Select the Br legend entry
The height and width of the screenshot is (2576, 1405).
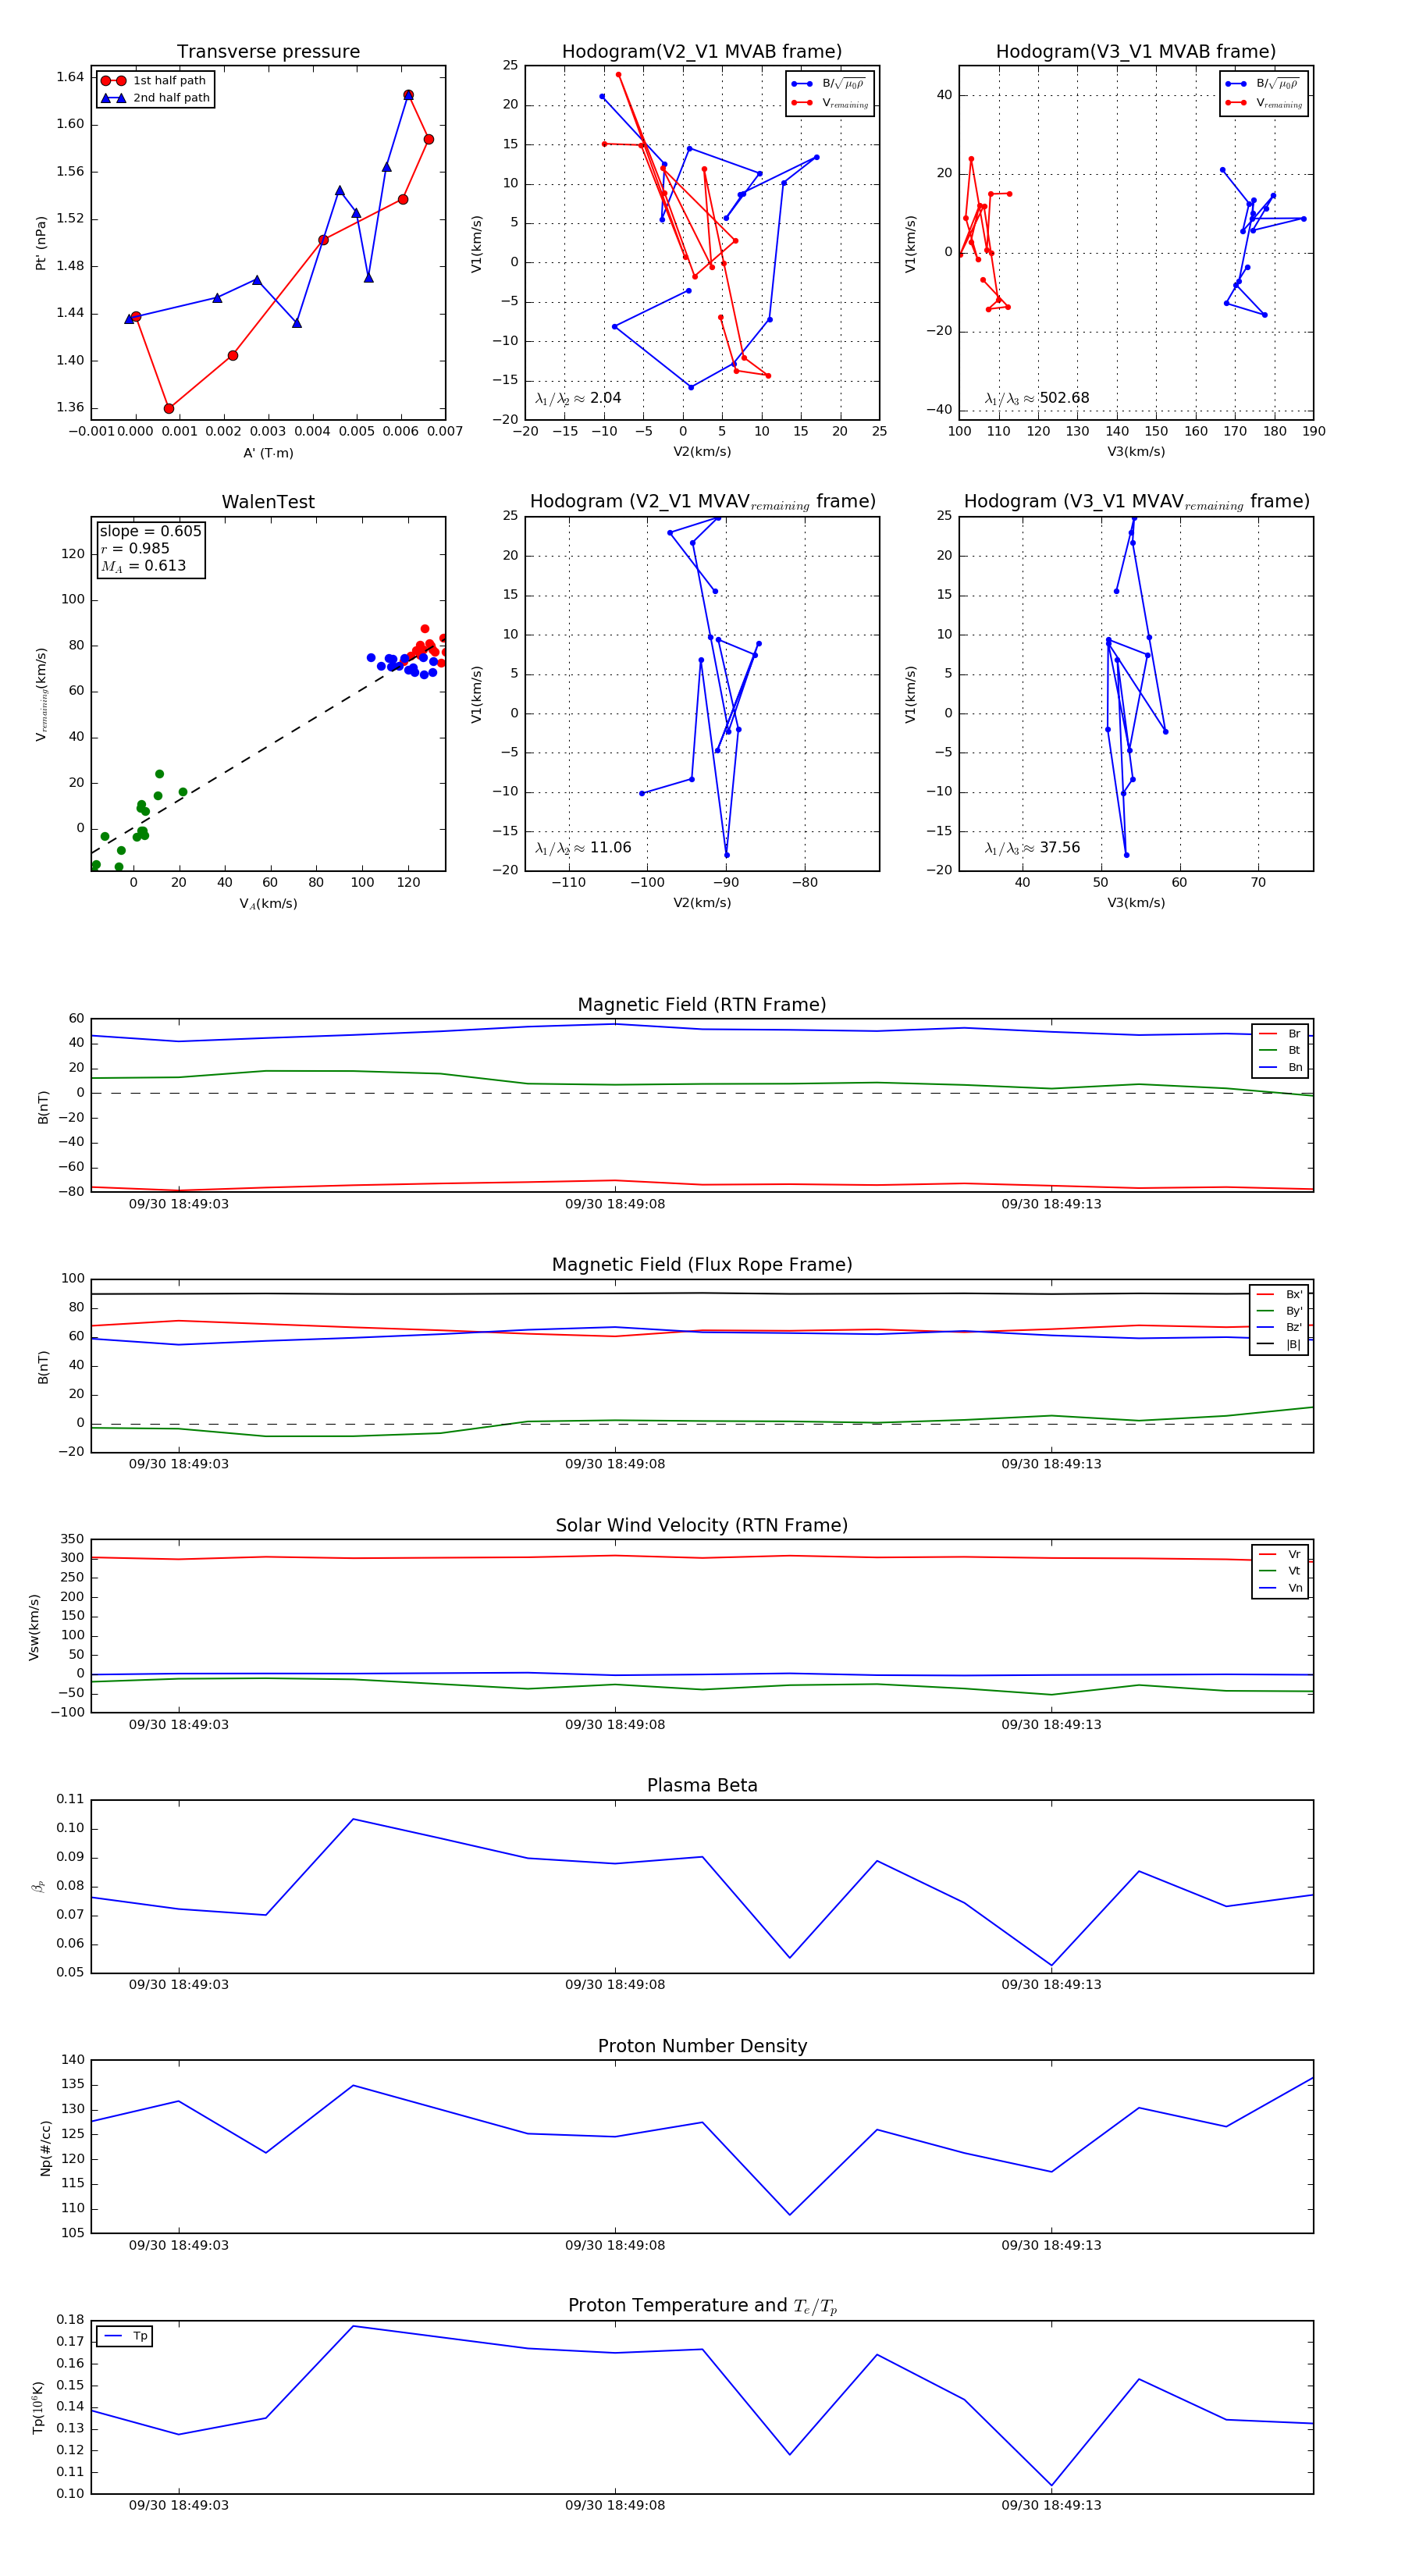coord(1280,1034)
